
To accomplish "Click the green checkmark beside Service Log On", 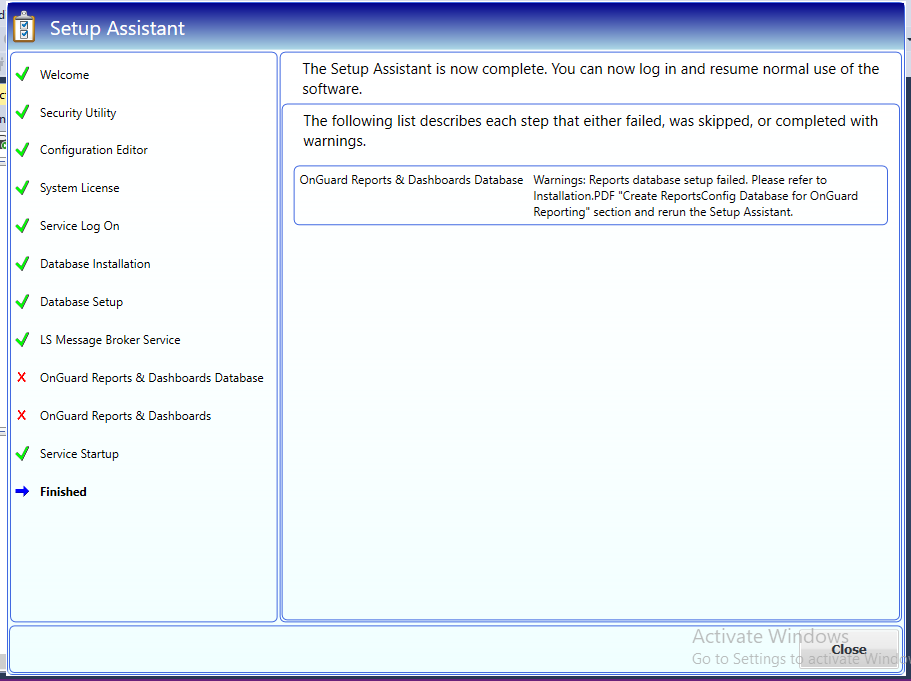I will click(23, 225).
